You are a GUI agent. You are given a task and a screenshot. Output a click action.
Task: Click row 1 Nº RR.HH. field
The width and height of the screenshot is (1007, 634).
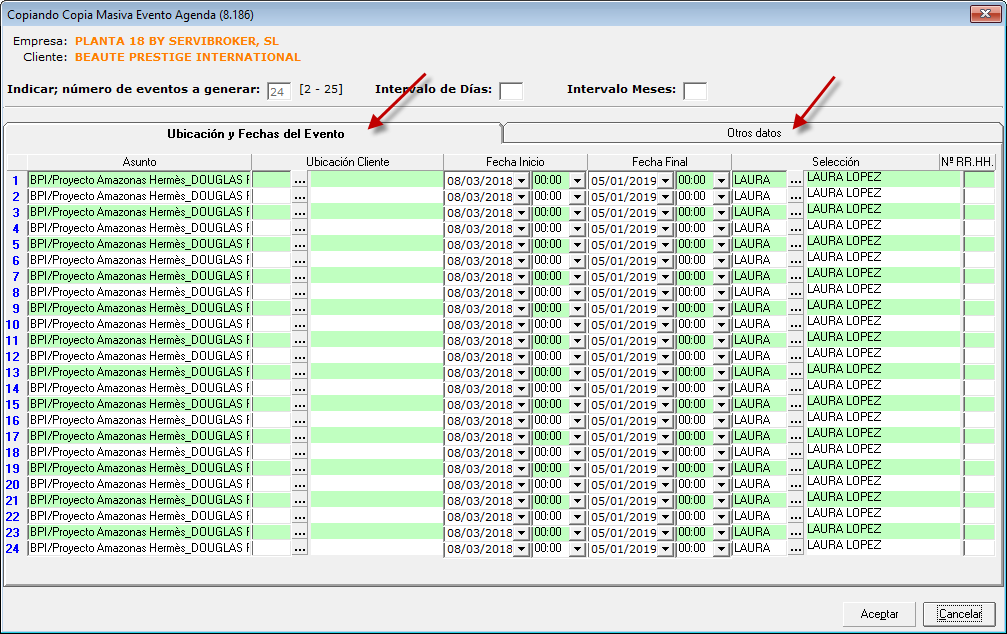[979, 180]
